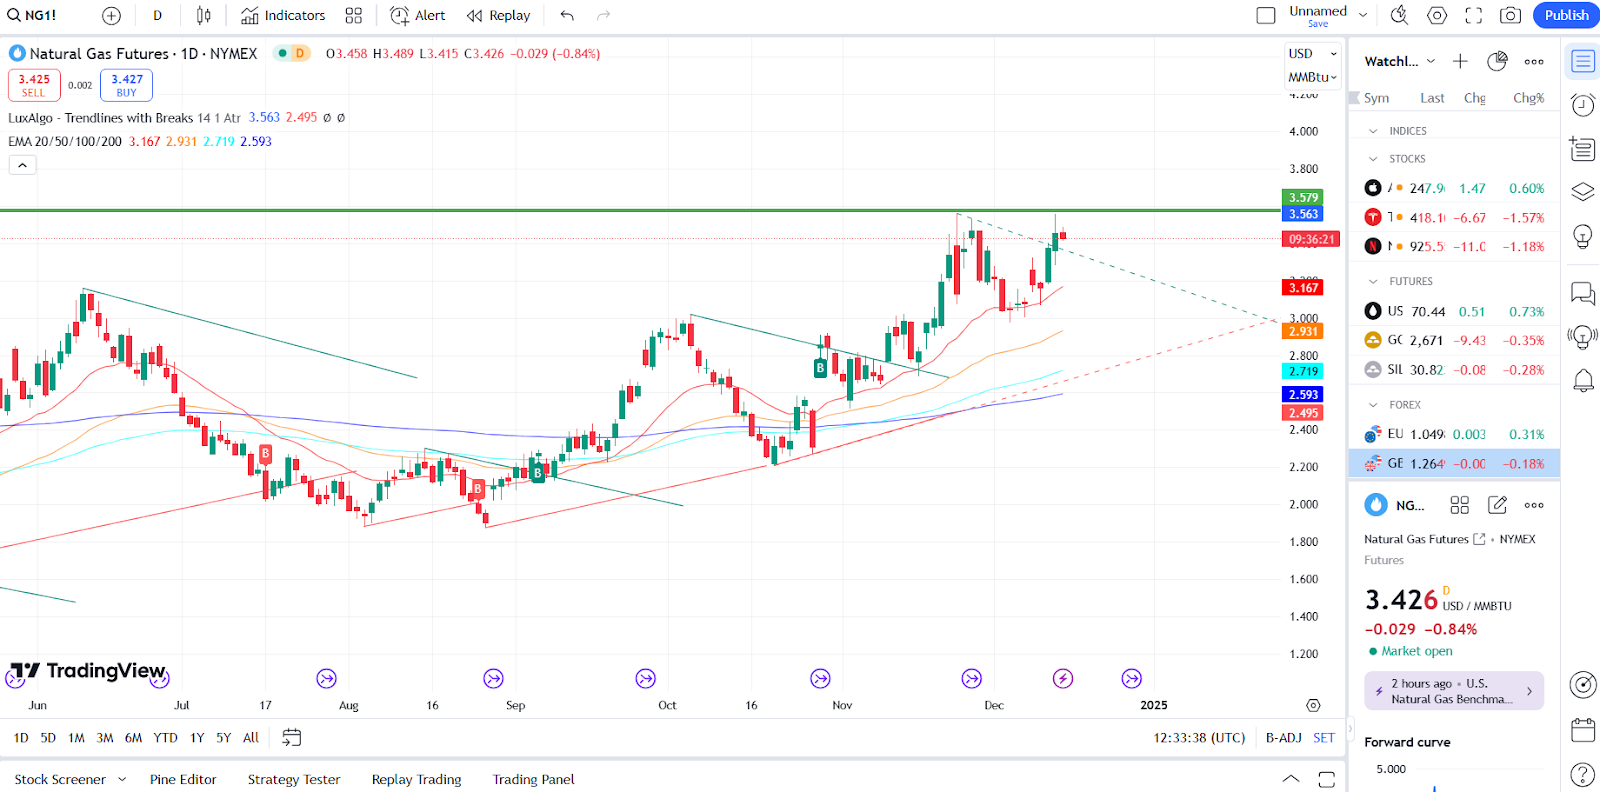
Task: Save the Unnamed chart layout
Action: (1318, 24)
